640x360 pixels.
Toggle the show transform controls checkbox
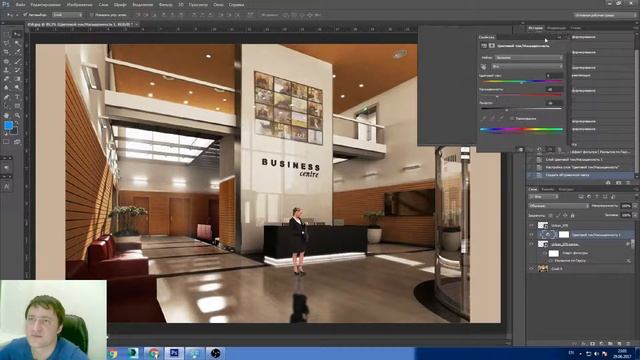pyautogui.click(x=91, y=15)
